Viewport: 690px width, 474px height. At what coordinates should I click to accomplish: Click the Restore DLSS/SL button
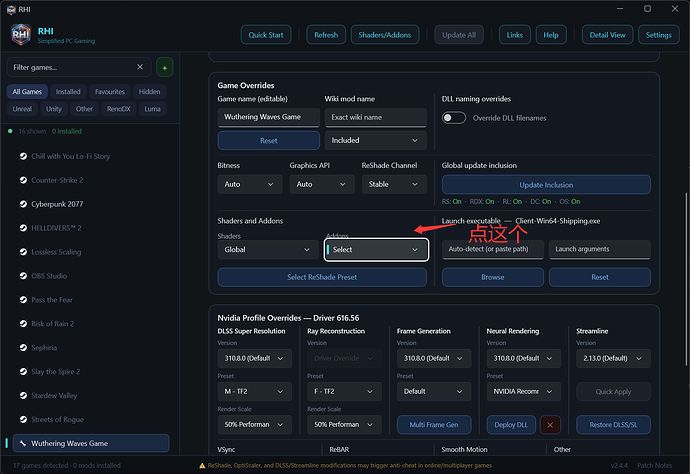tap(613, 425)
